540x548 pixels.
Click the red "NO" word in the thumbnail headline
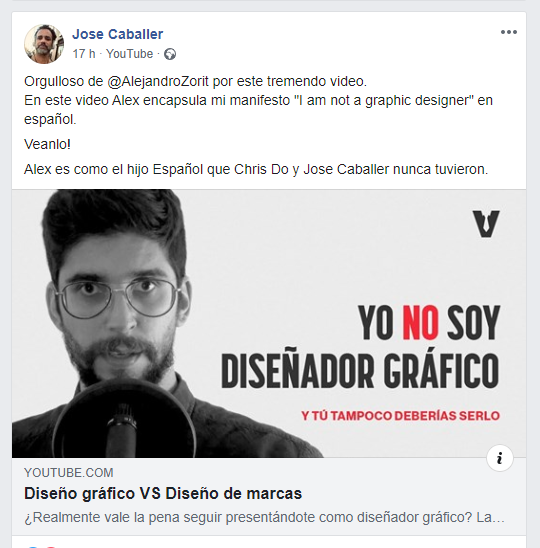[x=420, y=323]
